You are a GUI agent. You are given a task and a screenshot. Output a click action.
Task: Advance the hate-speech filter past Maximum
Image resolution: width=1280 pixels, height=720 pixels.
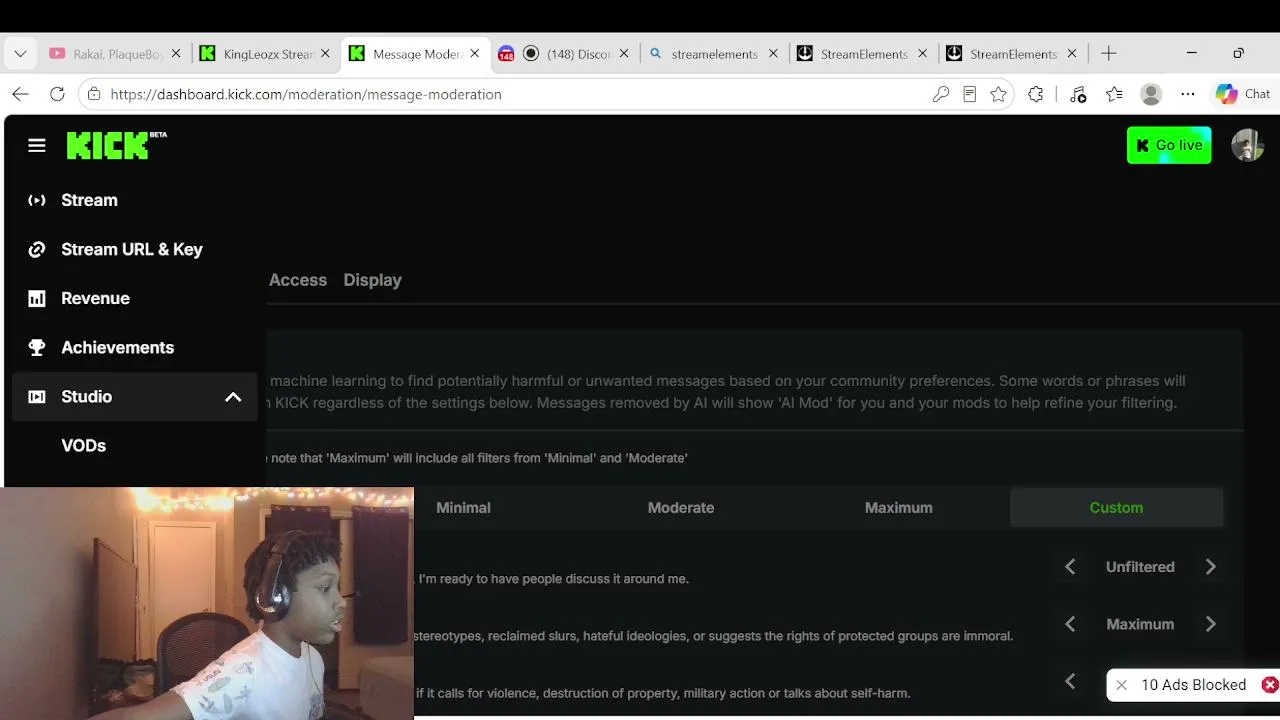coord(1210,624)
